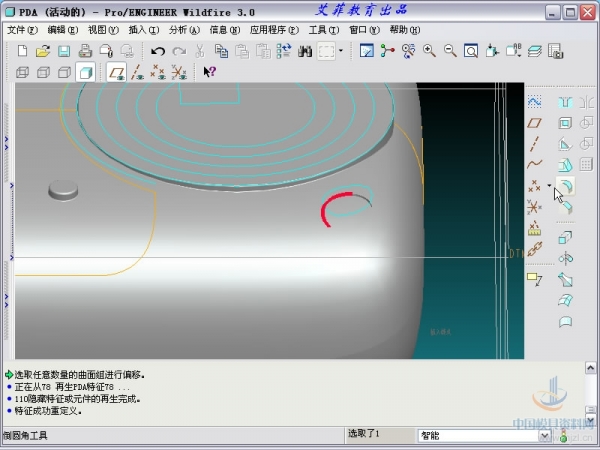Screen dimensions: 600x450
Task: Click the Cut scissors icon
Action: coord(199,51)
